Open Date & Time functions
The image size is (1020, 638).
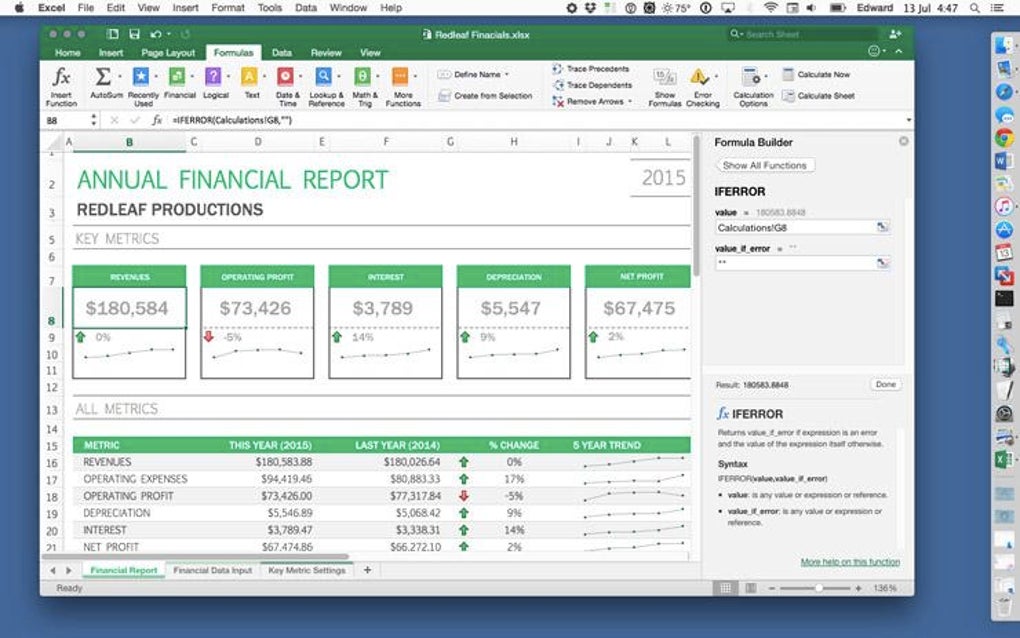point(285,77)
